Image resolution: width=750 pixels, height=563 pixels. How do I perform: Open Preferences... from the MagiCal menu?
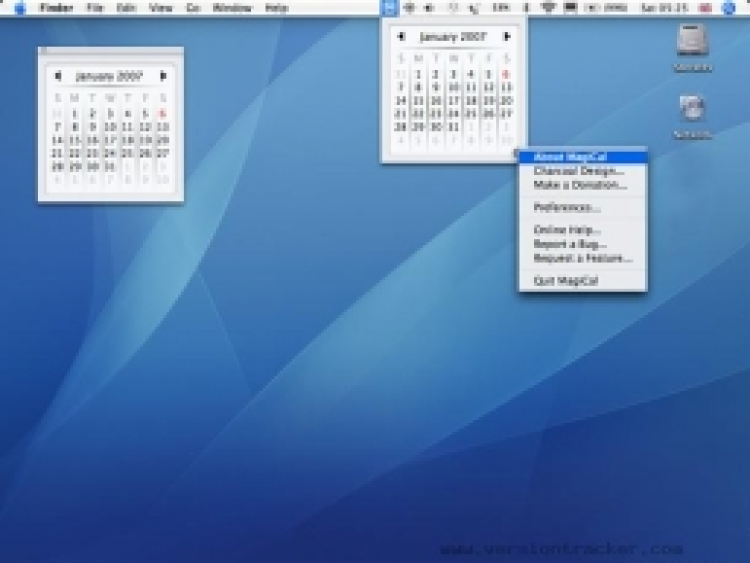pyautogui.click(x=583, y=207)
